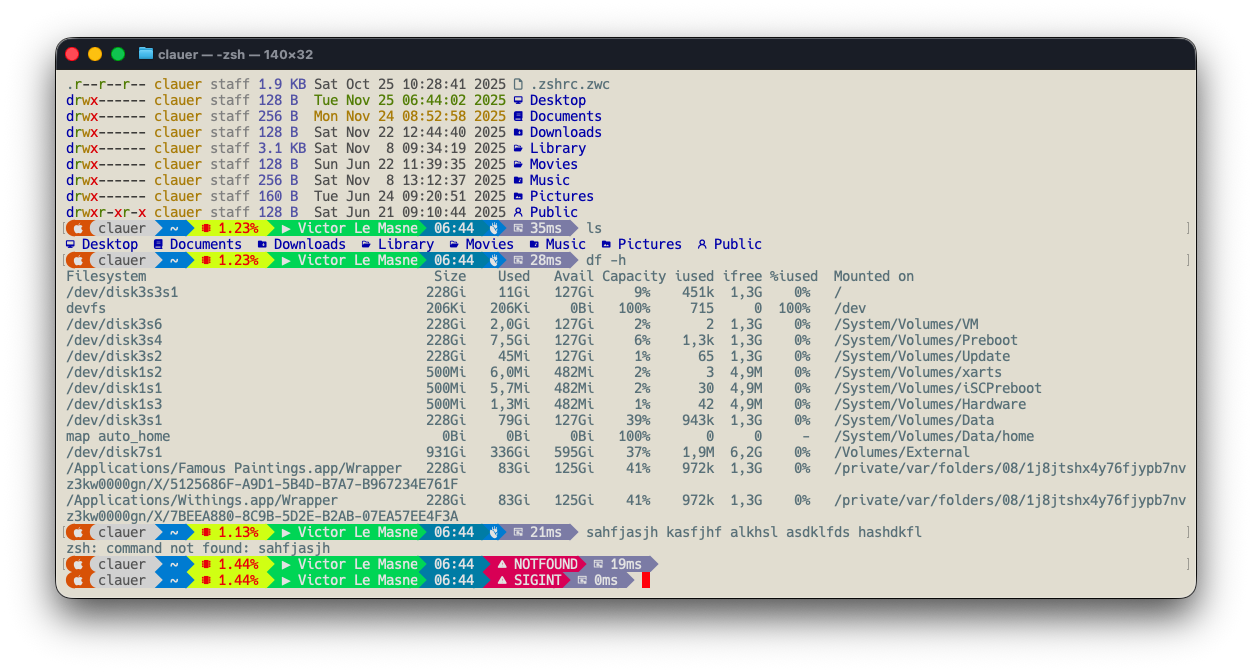The image size is (1252, 672).
Task: Click the green zoom button of the terminal window
Action: 118,54
